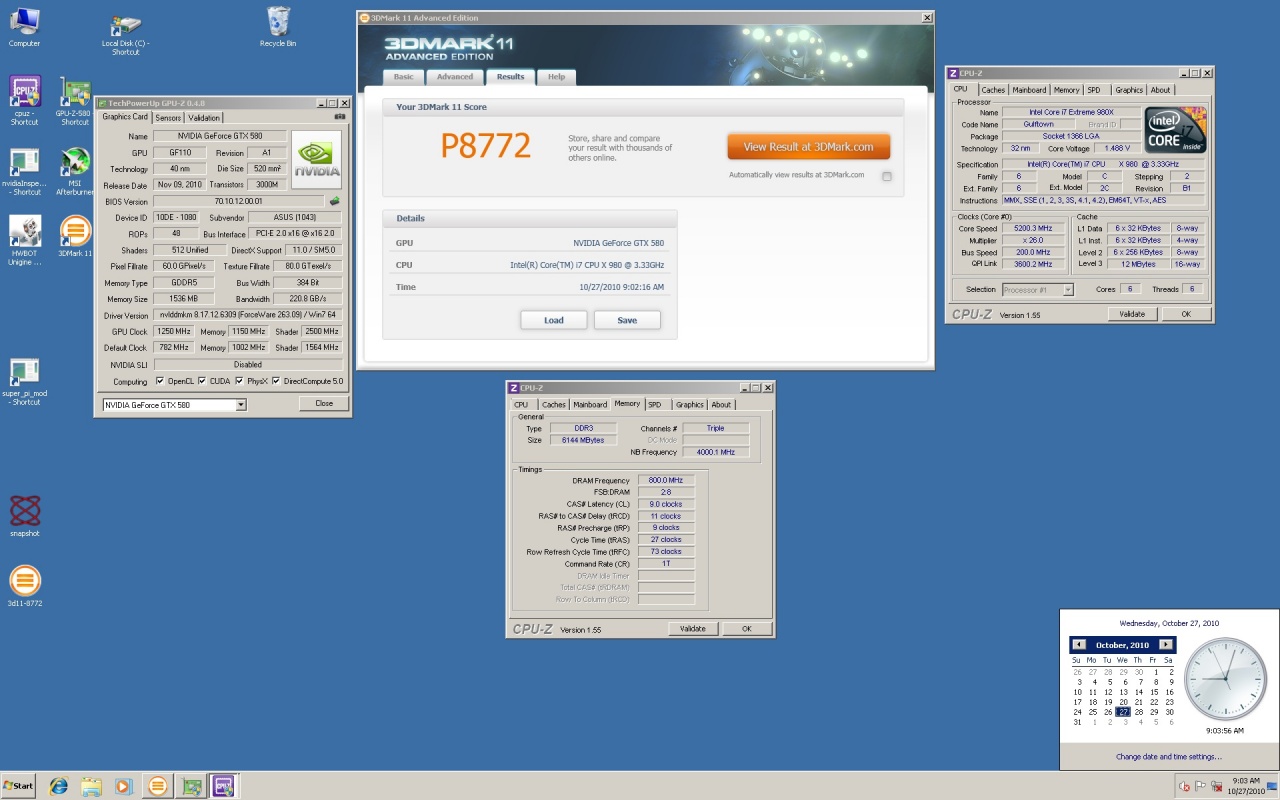
Task: Open the Advanced tab in 3DMark 11
Action: tap(454, 77)
